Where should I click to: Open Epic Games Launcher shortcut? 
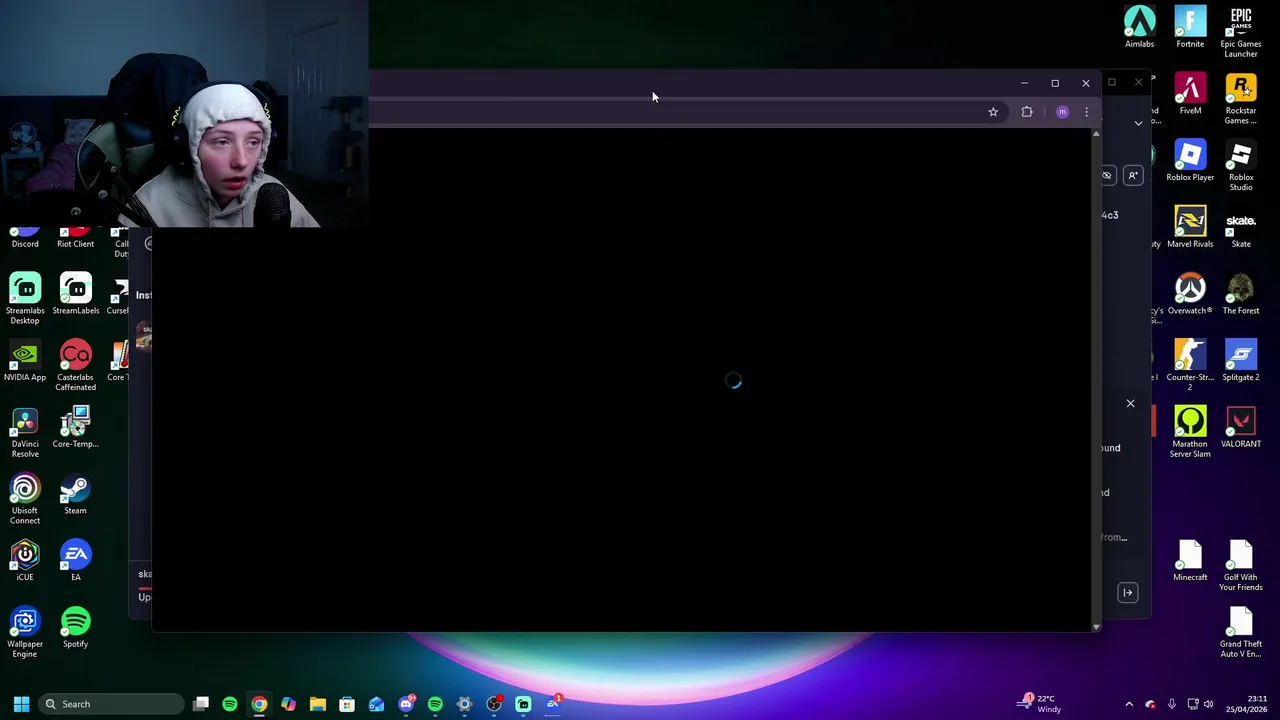[1241, 32]
